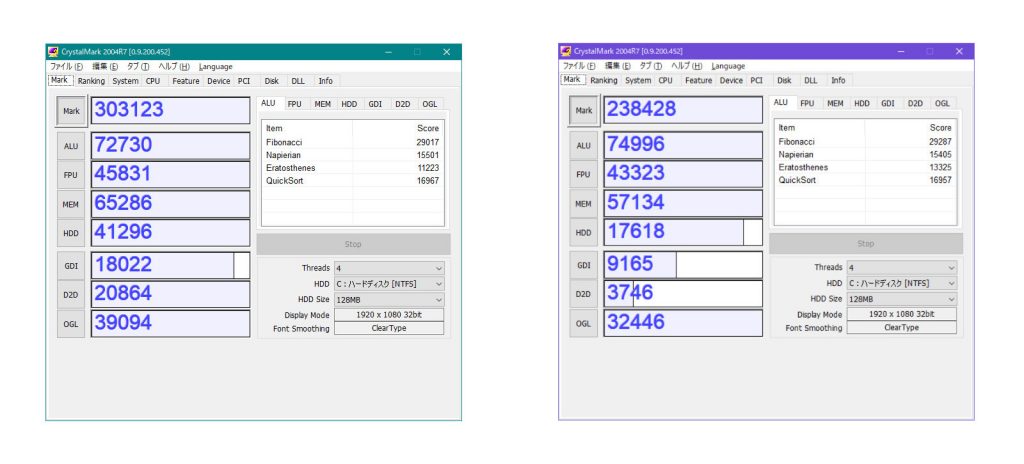Viewport: 1024px width, 464px height.
Task: Click Napierian row in right window
Action: [x=865, y=155]
